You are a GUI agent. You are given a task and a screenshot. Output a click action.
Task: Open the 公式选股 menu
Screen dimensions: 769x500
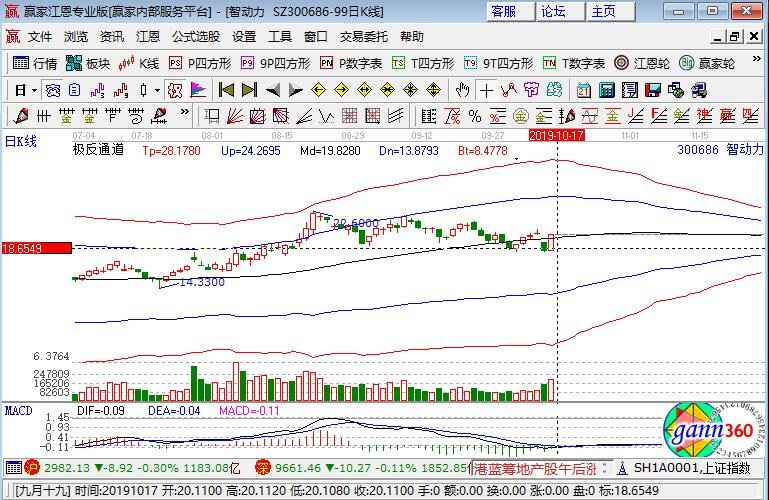[x=196, y=37]
